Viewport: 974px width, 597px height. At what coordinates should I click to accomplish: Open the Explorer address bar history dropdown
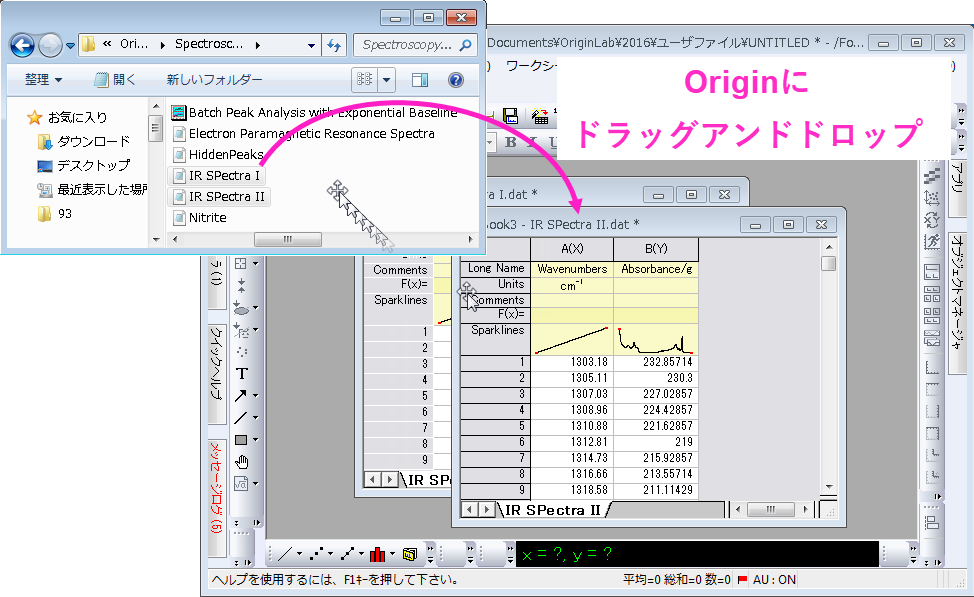click(311, 45)
